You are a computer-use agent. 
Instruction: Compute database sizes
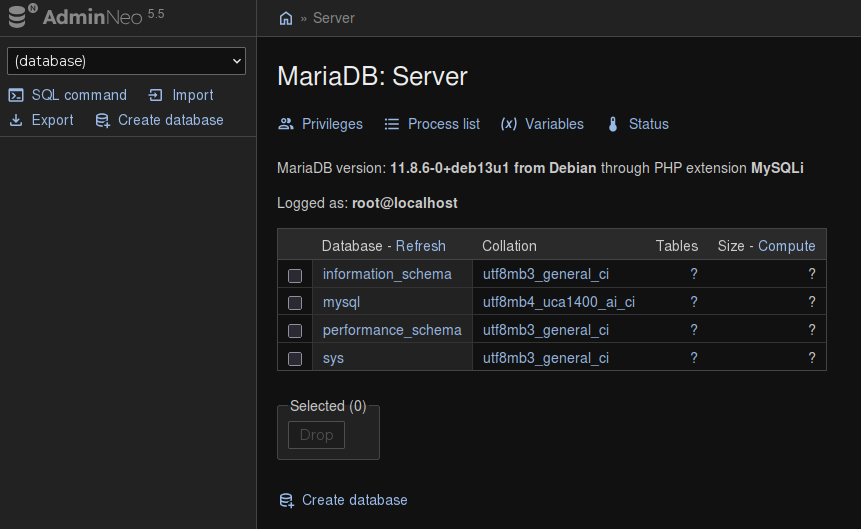[786, 246]
